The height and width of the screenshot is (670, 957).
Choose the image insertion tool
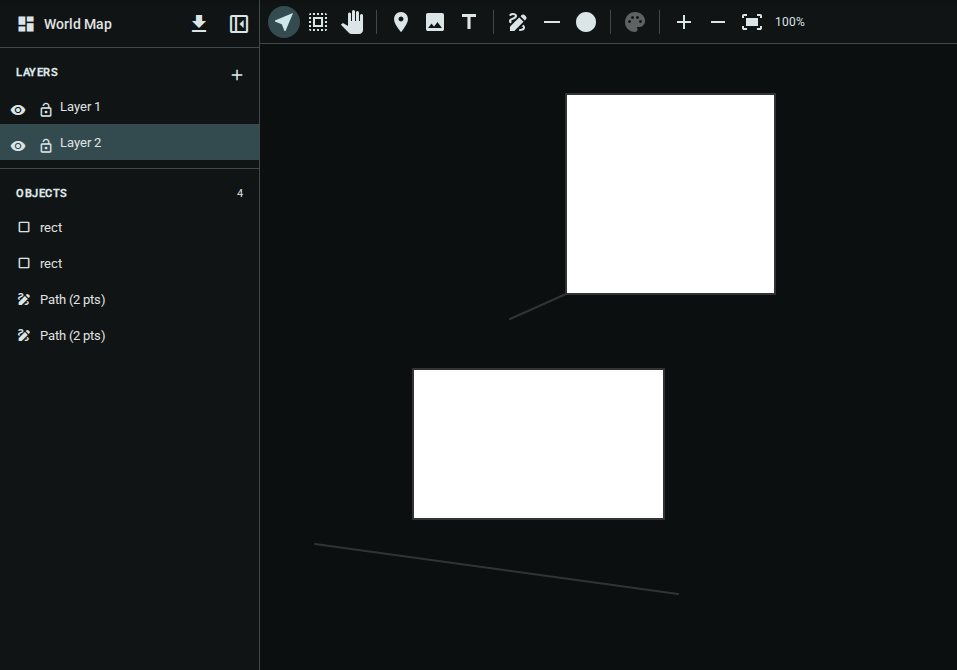point(434,21)
